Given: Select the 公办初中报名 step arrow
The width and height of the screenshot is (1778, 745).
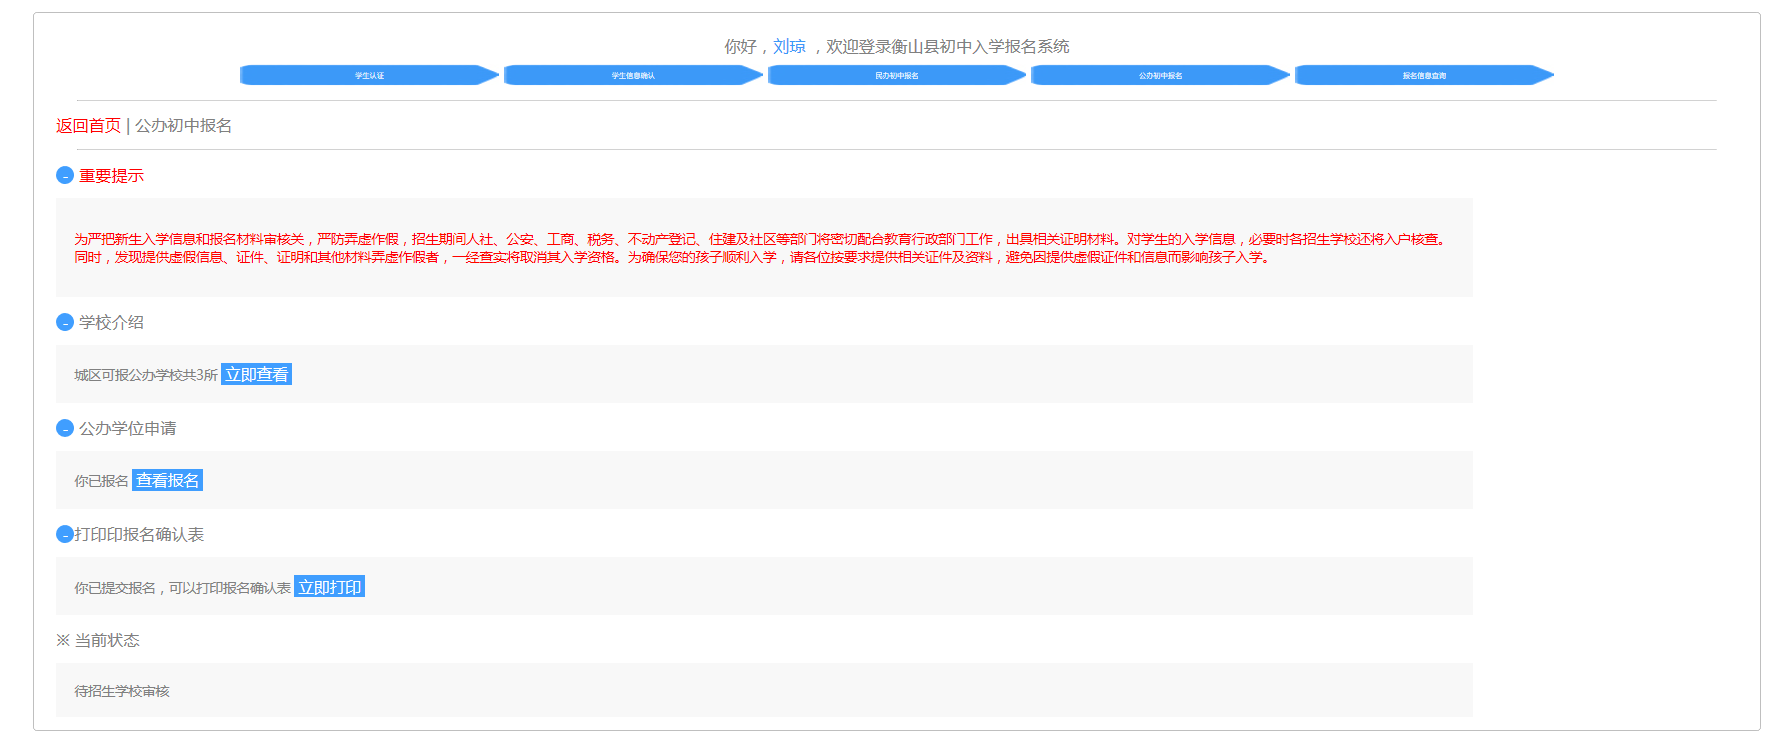Looking at the screenshot, I should [x=1160, y=76].
